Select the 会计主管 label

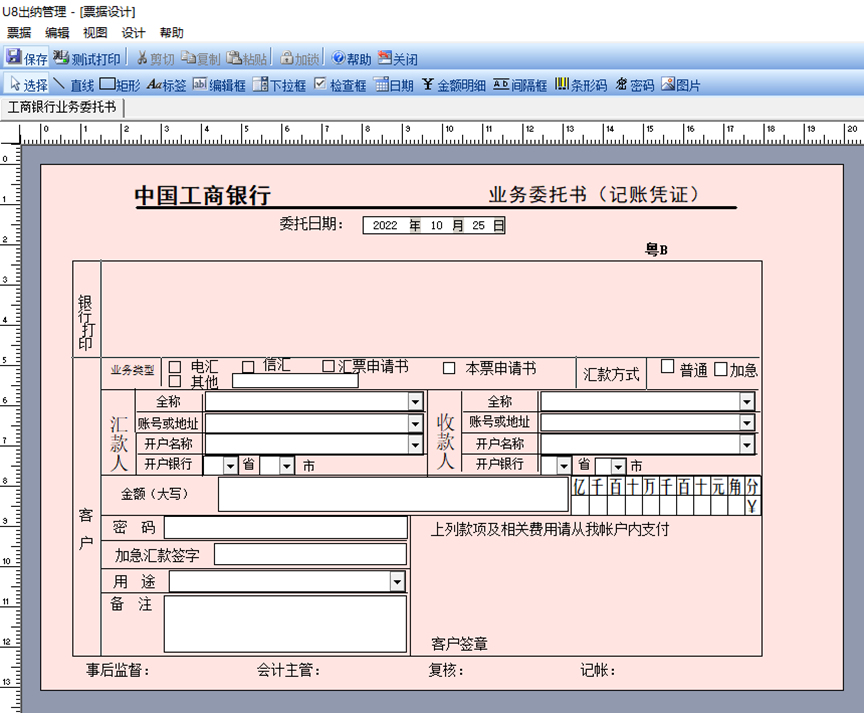point(288,671)
